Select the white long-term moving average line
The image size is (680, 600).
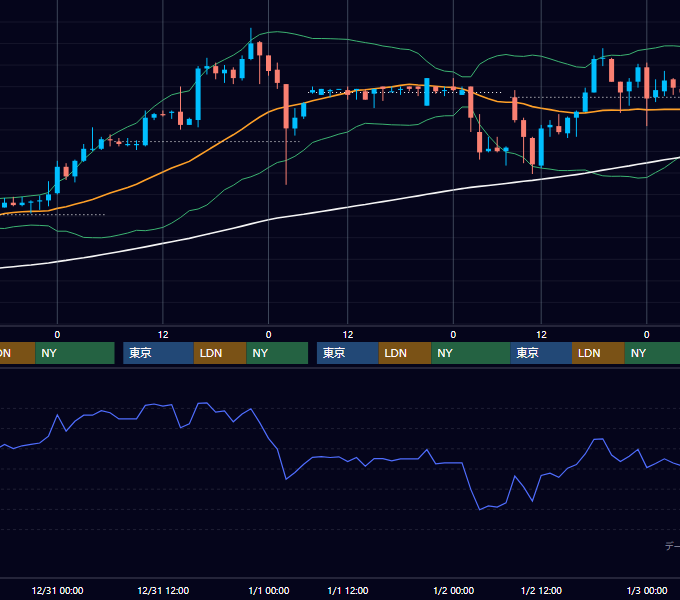347,208
